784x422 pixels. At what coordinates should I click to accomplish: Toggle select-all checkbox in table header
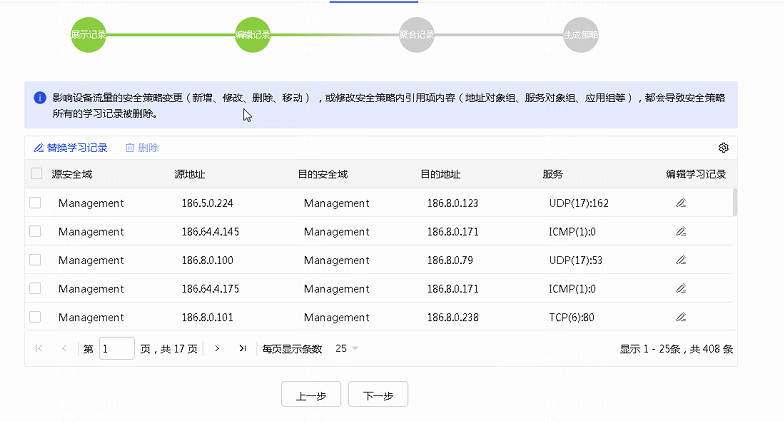click(36, 174)
